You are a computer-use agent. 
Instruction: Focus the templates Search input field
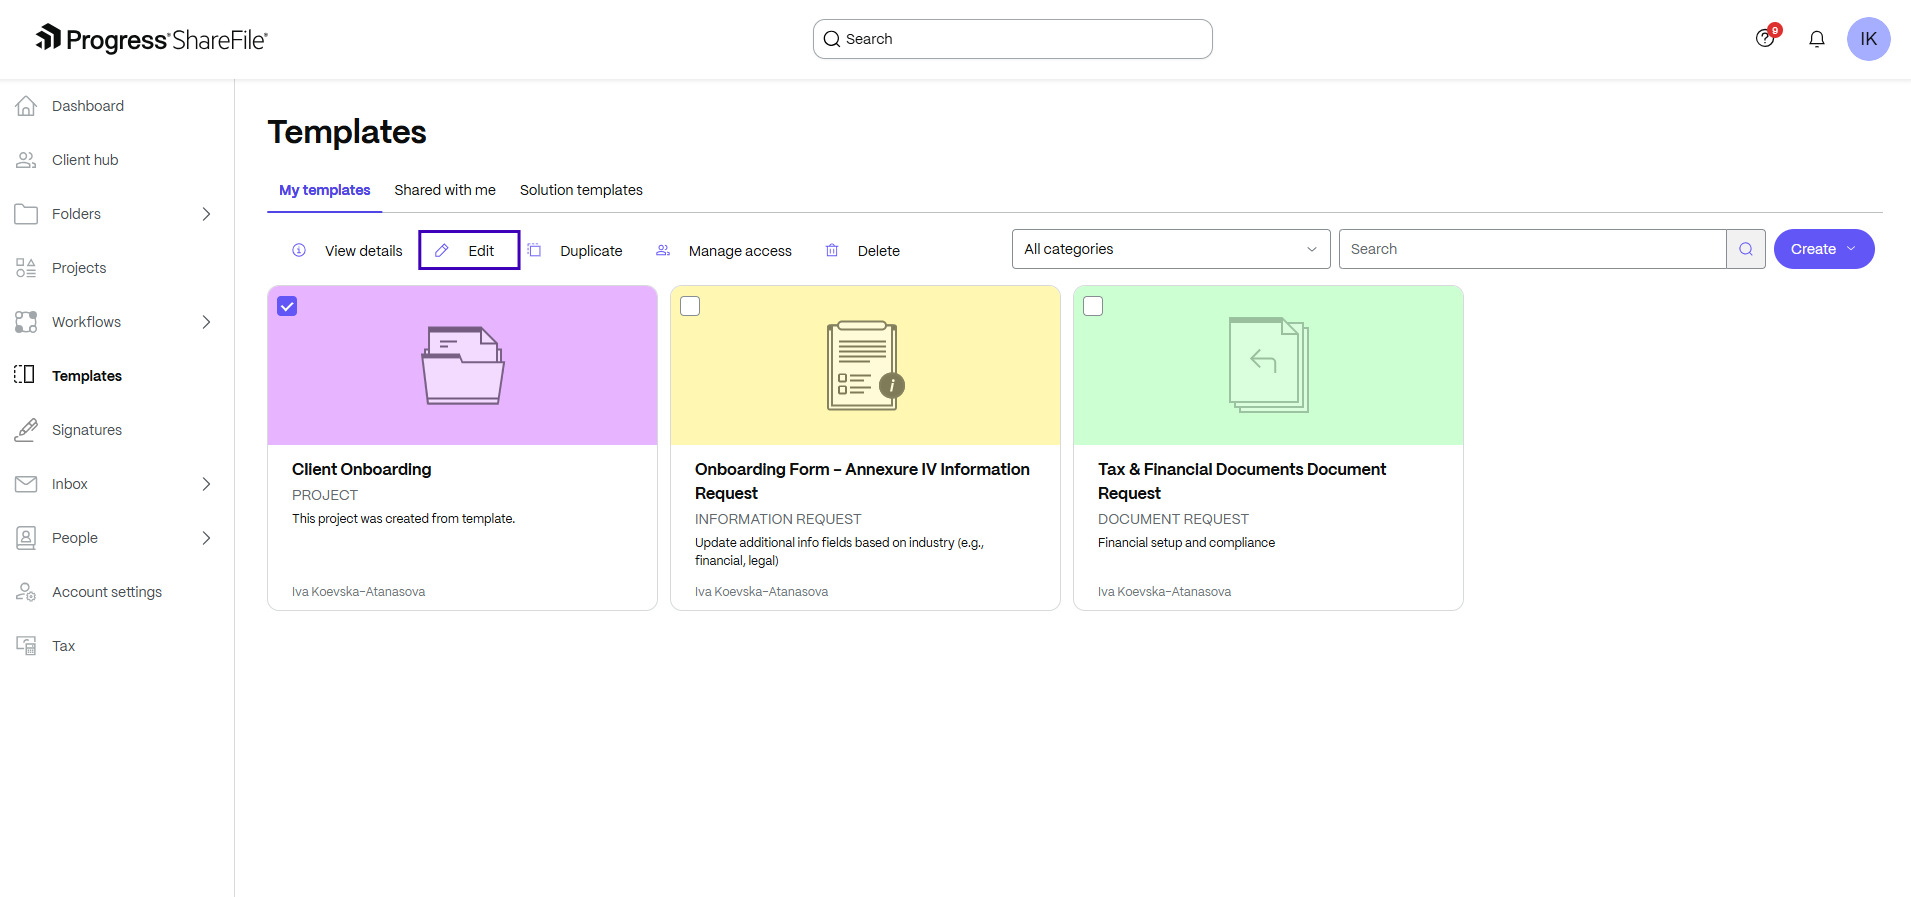[1533, 249]
